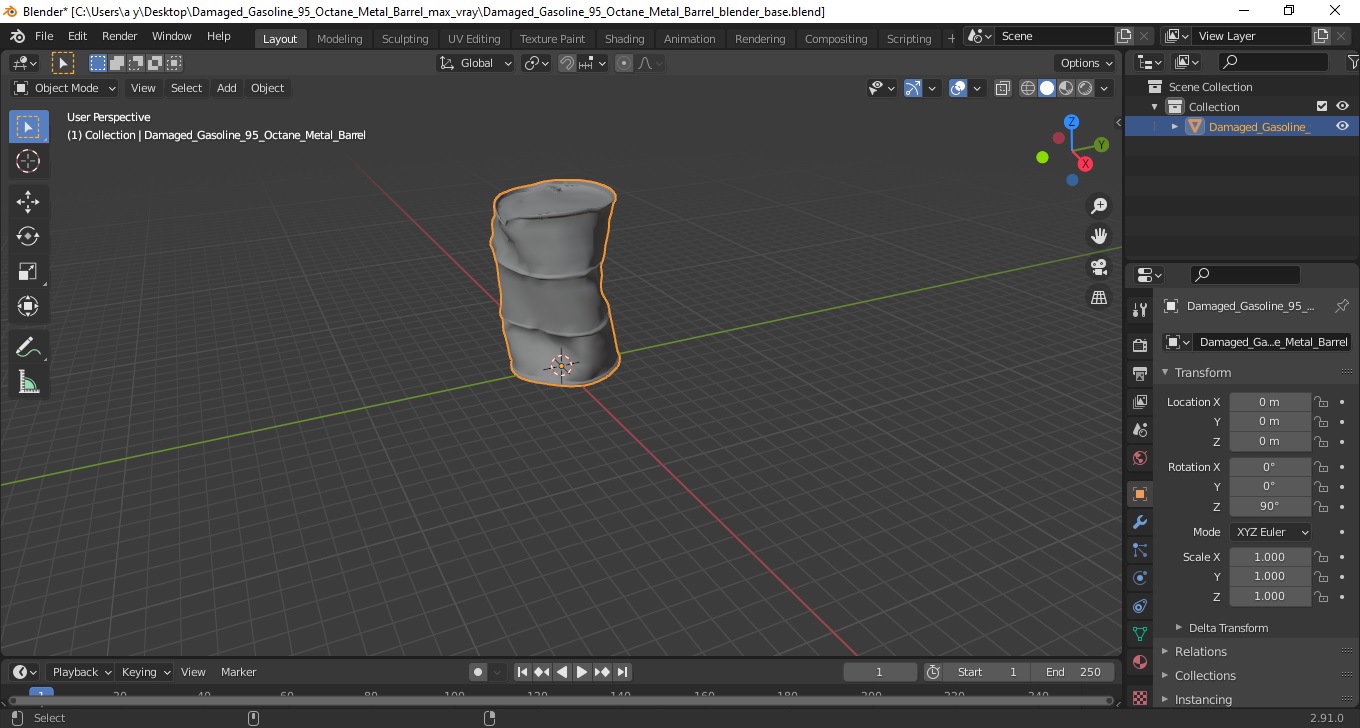This screenshot has width=1360, height=728.
Task: Toggle Location X lock icon
Action: [1321, 402]
